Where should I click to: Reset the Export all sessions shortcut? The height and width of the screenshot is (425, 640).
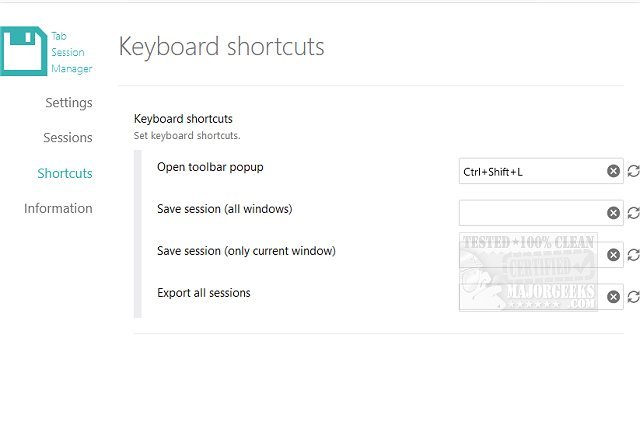[x=633, y=296]
